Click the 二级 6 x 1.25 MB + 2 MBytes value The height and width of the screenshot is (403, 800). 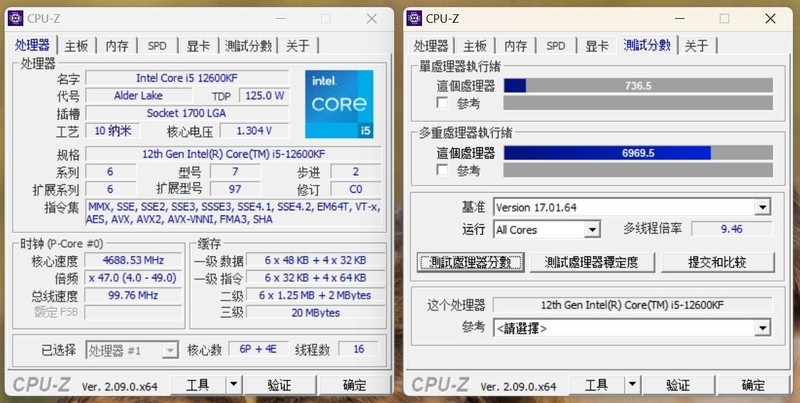pos(315,295)
